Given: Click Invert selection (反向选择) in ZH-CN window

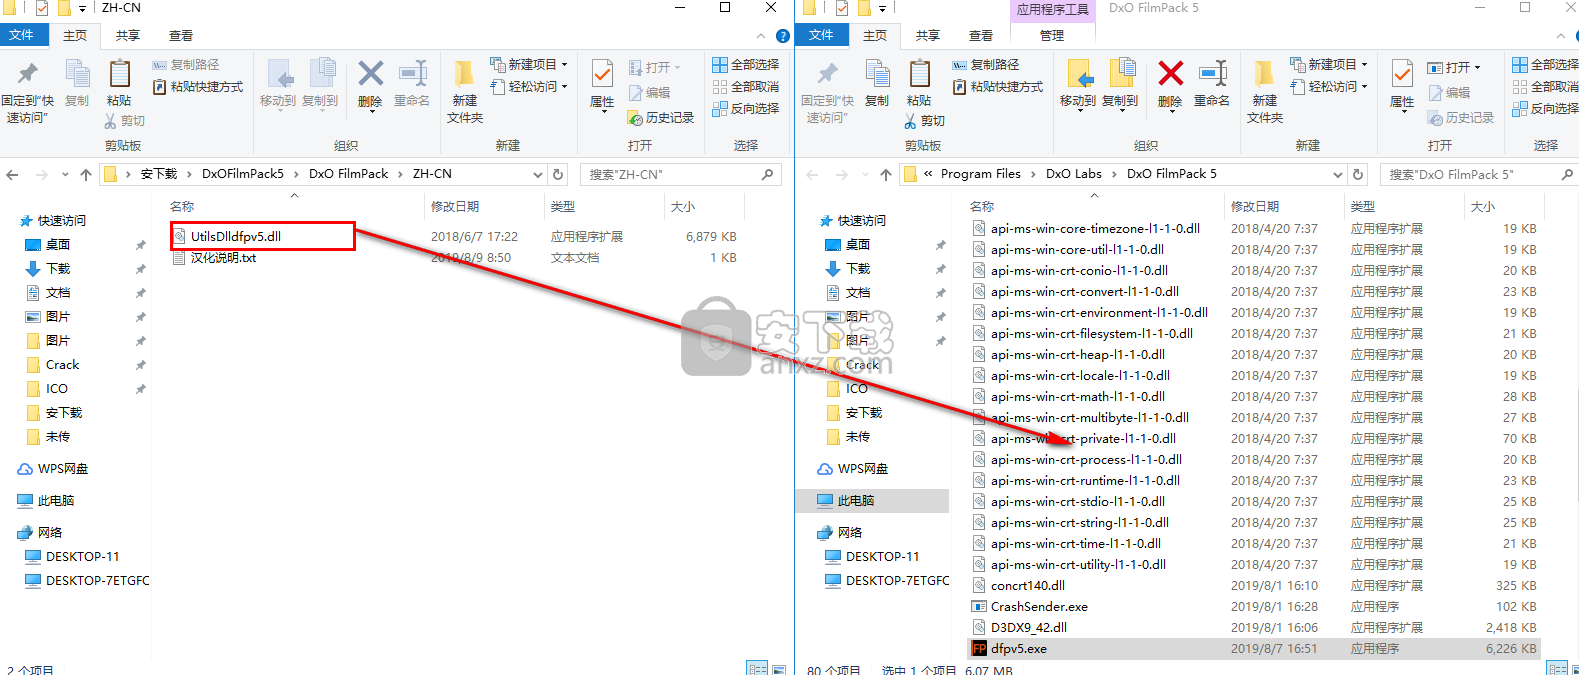Looking at the screenshot, I should (x=746, y=109).
